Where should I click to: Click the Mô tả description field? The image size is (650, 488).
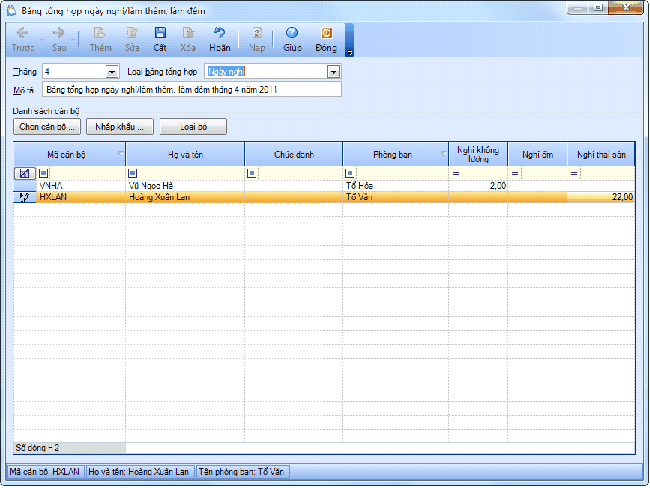tap(192, 90)
